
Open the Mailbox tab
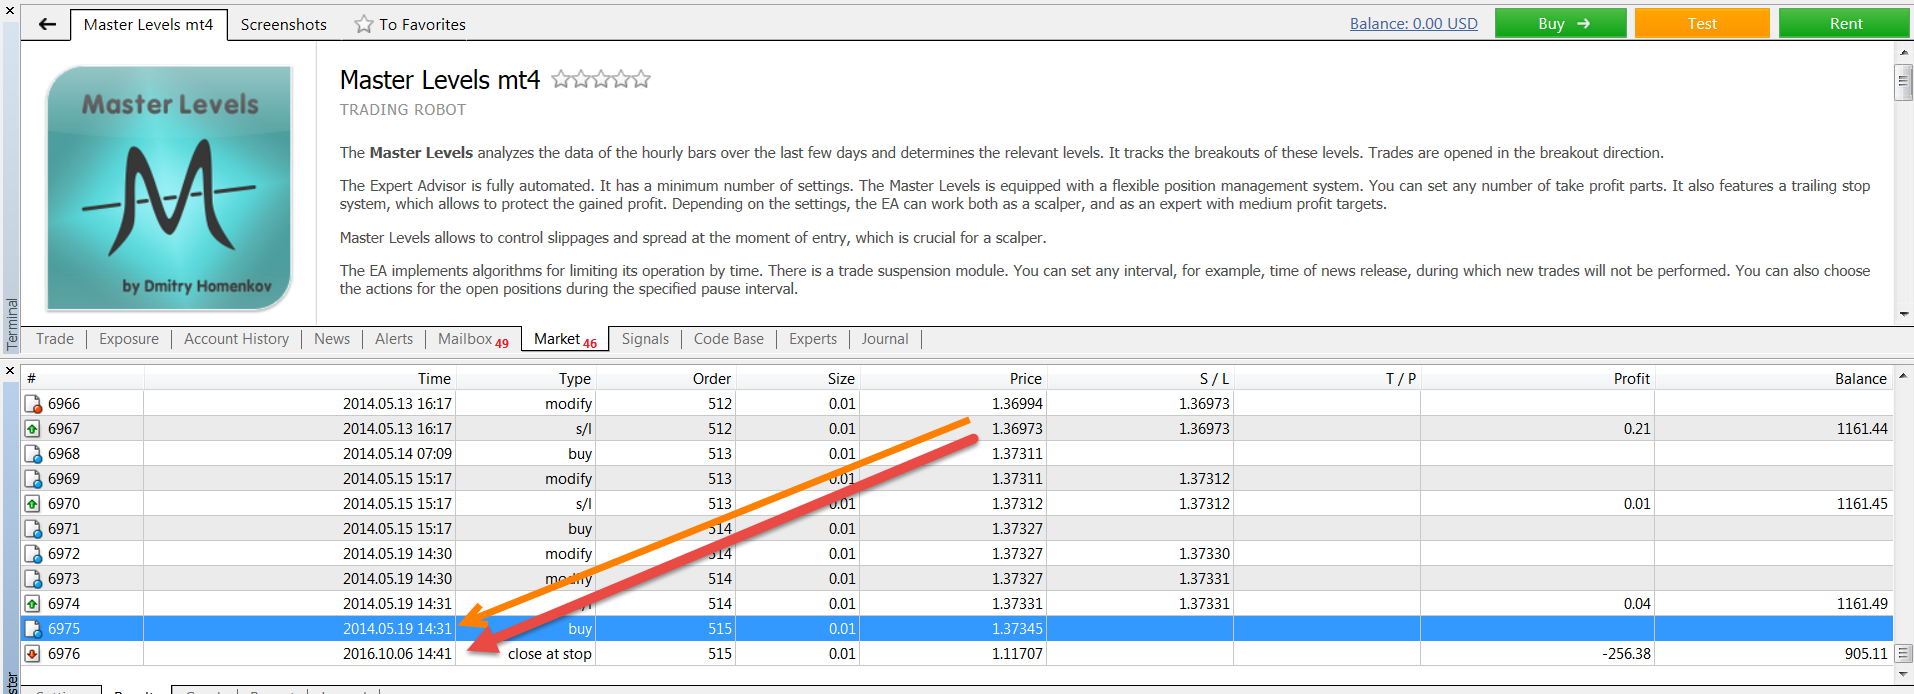(473, 339)
